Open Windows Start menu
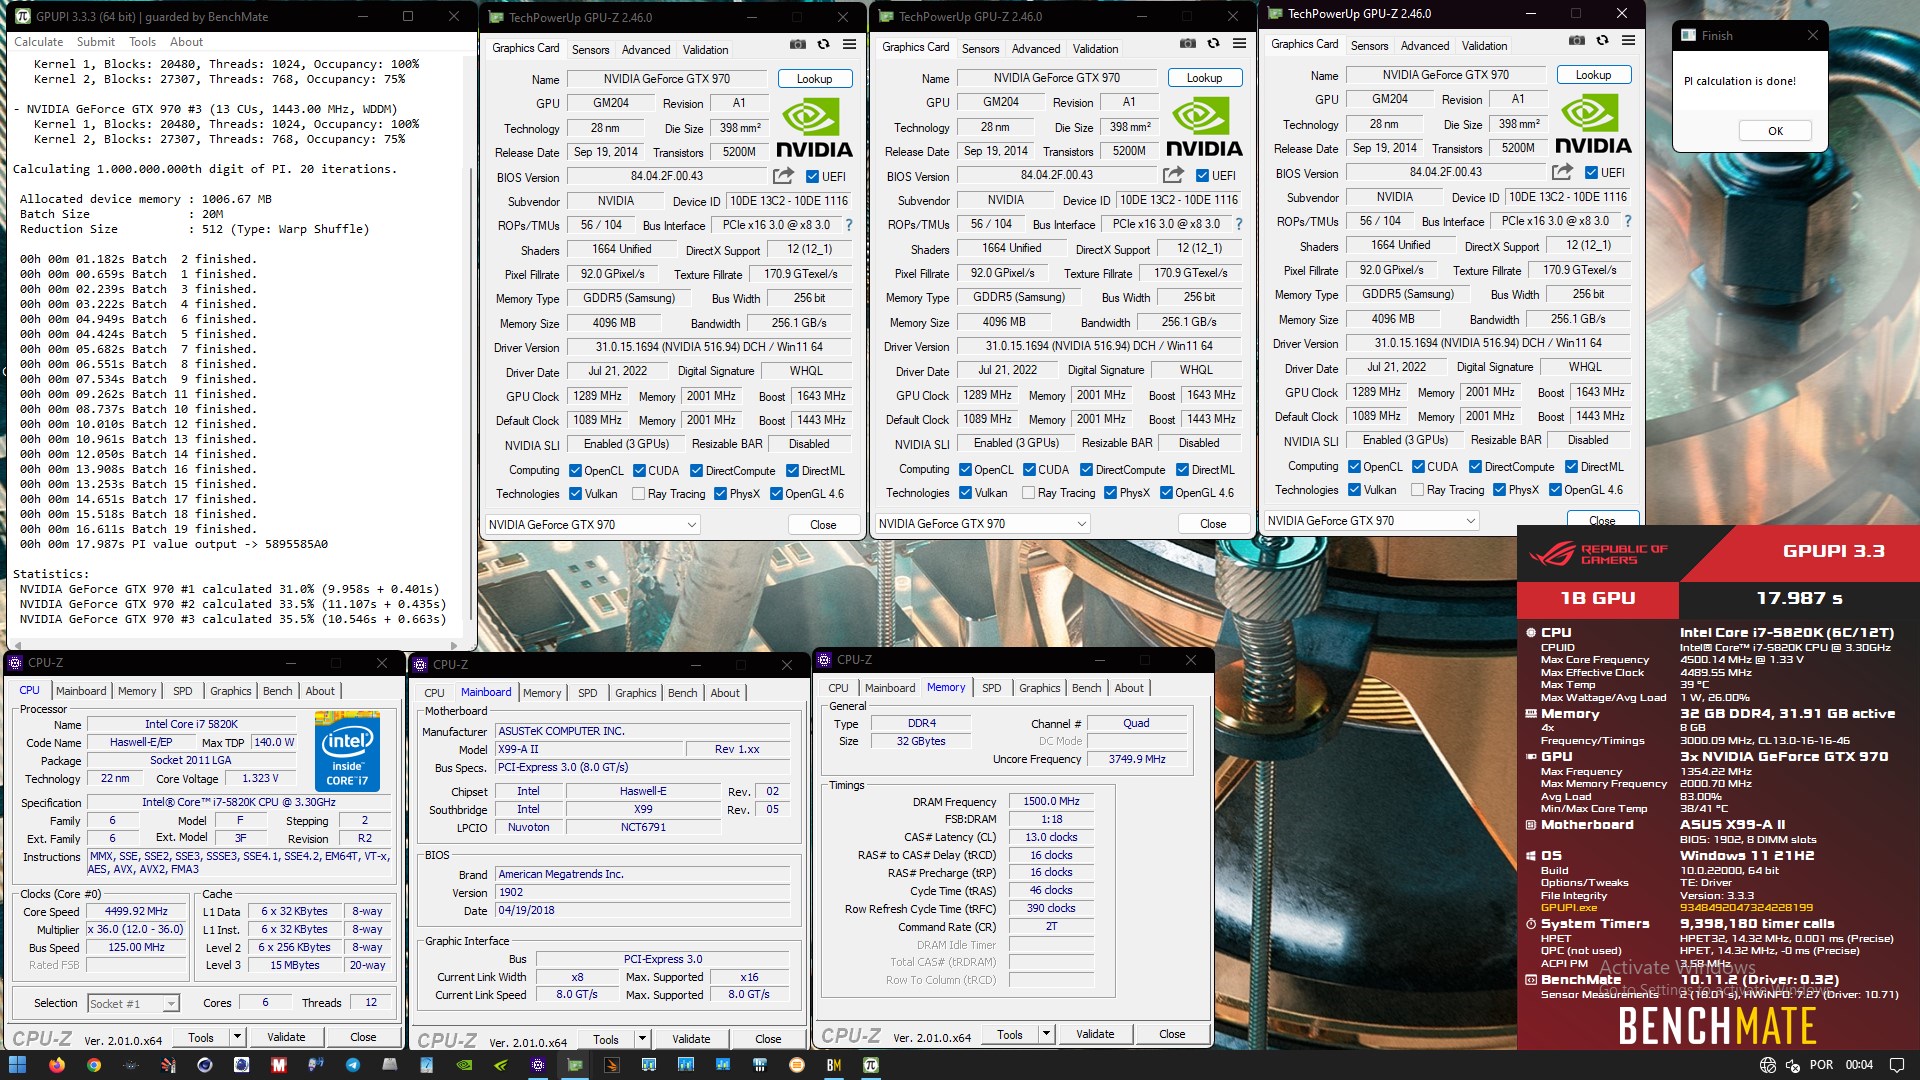Image resolution: width=1920 pixels, height=1080 pixels. point(17,1065)
